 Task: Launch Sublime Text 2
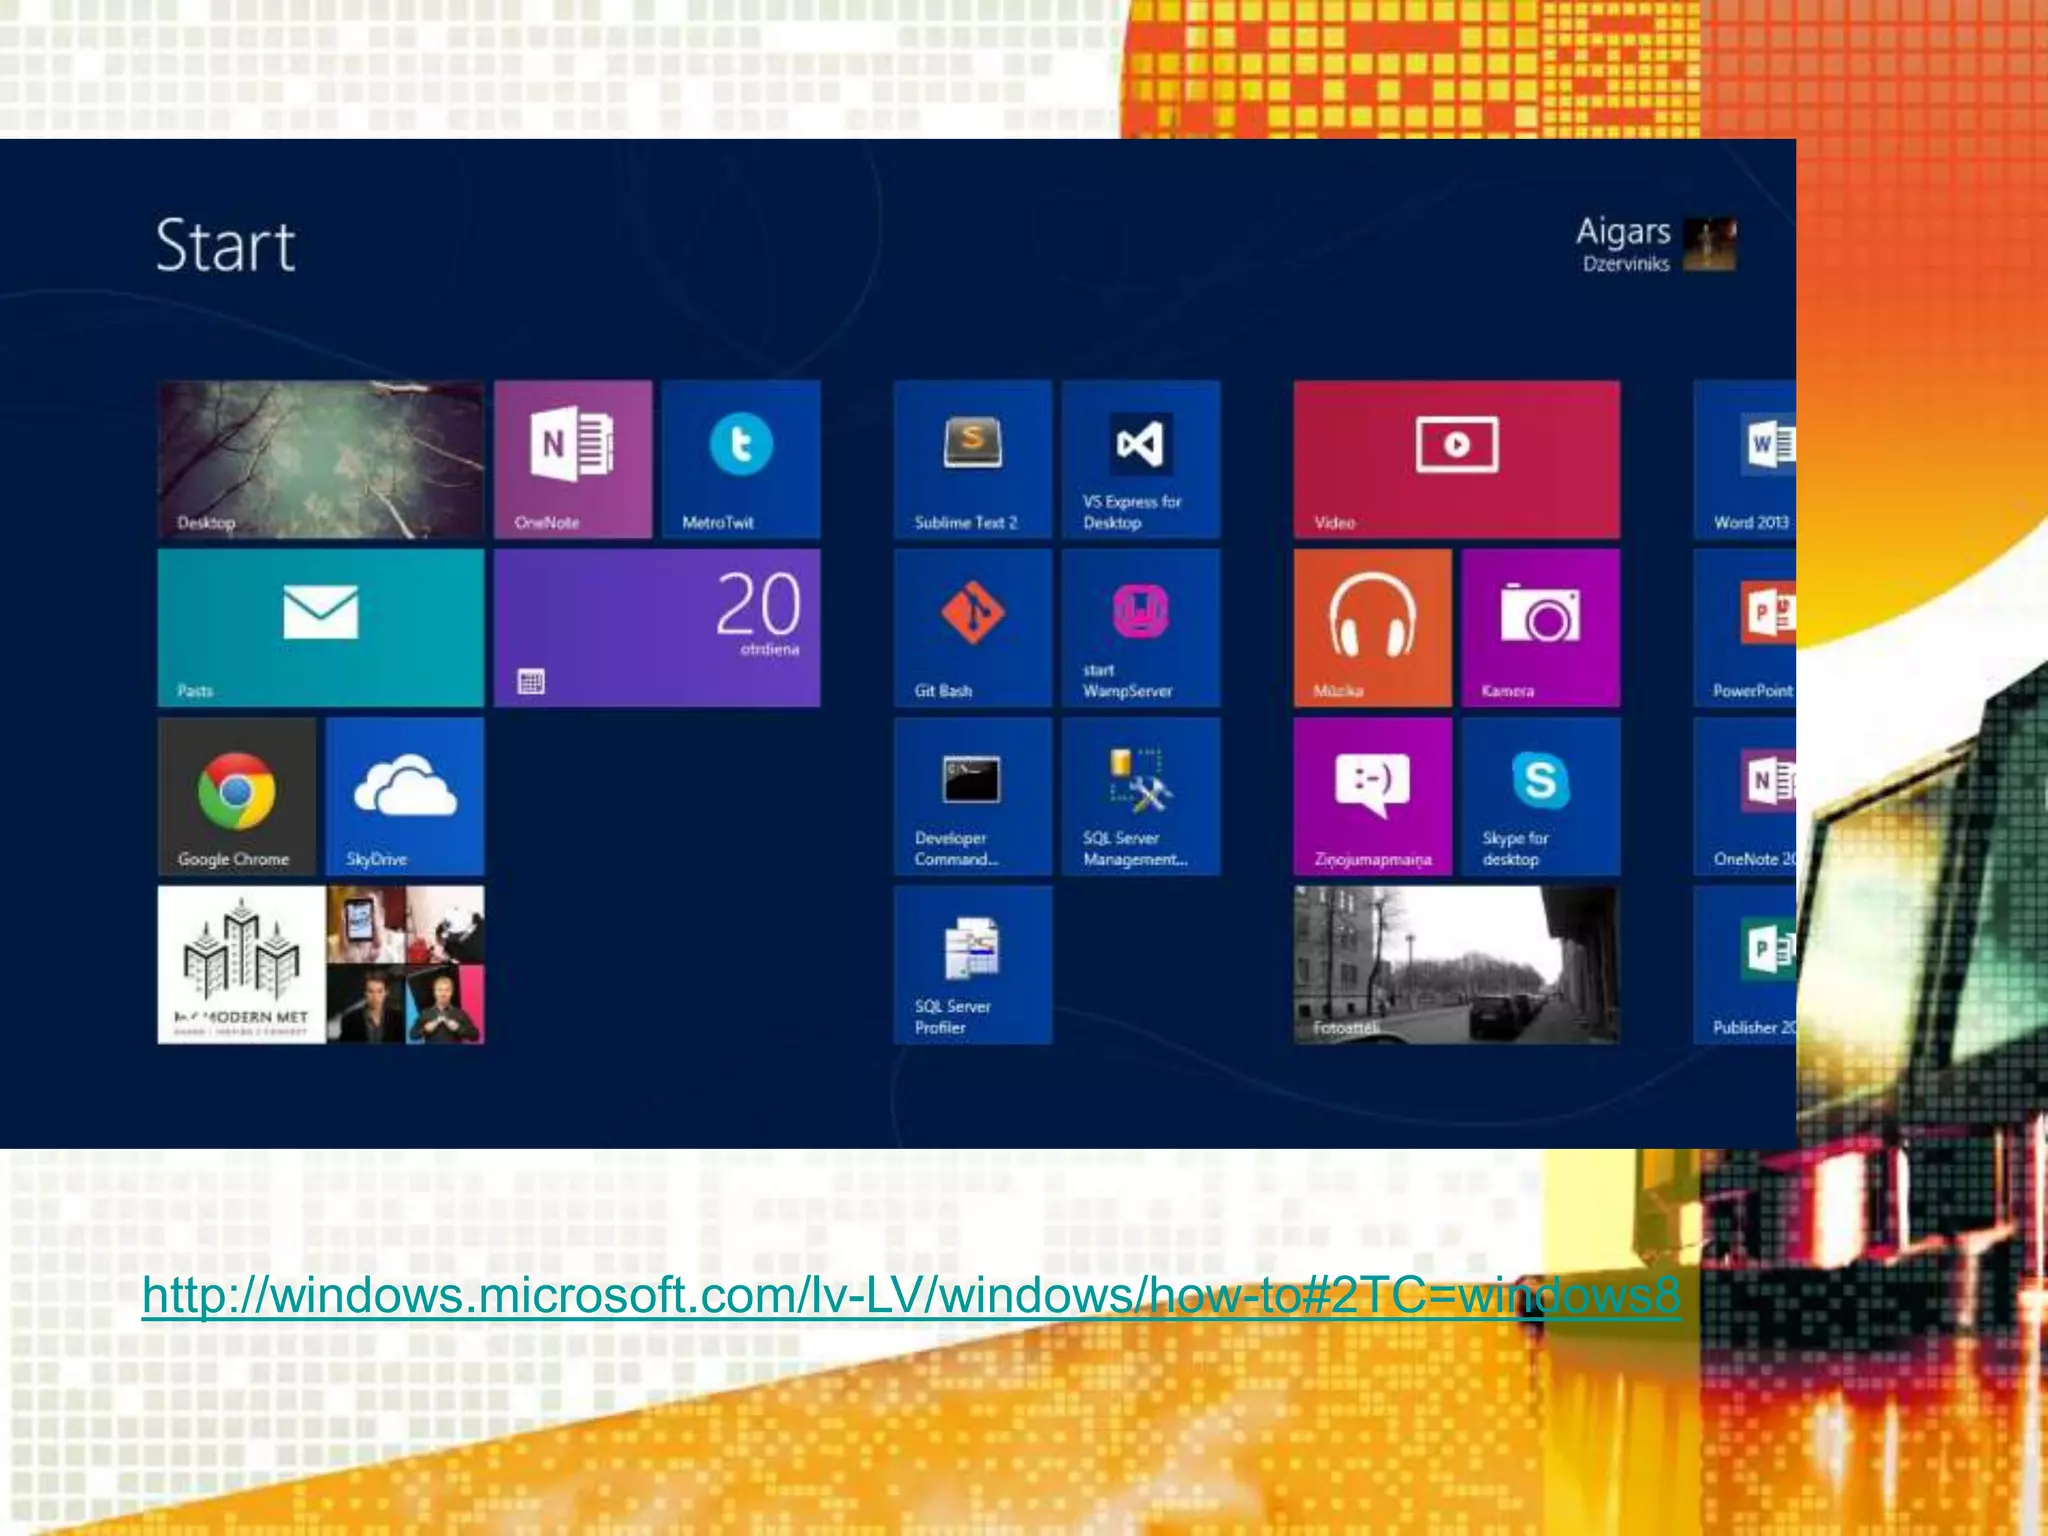(973, 459)
